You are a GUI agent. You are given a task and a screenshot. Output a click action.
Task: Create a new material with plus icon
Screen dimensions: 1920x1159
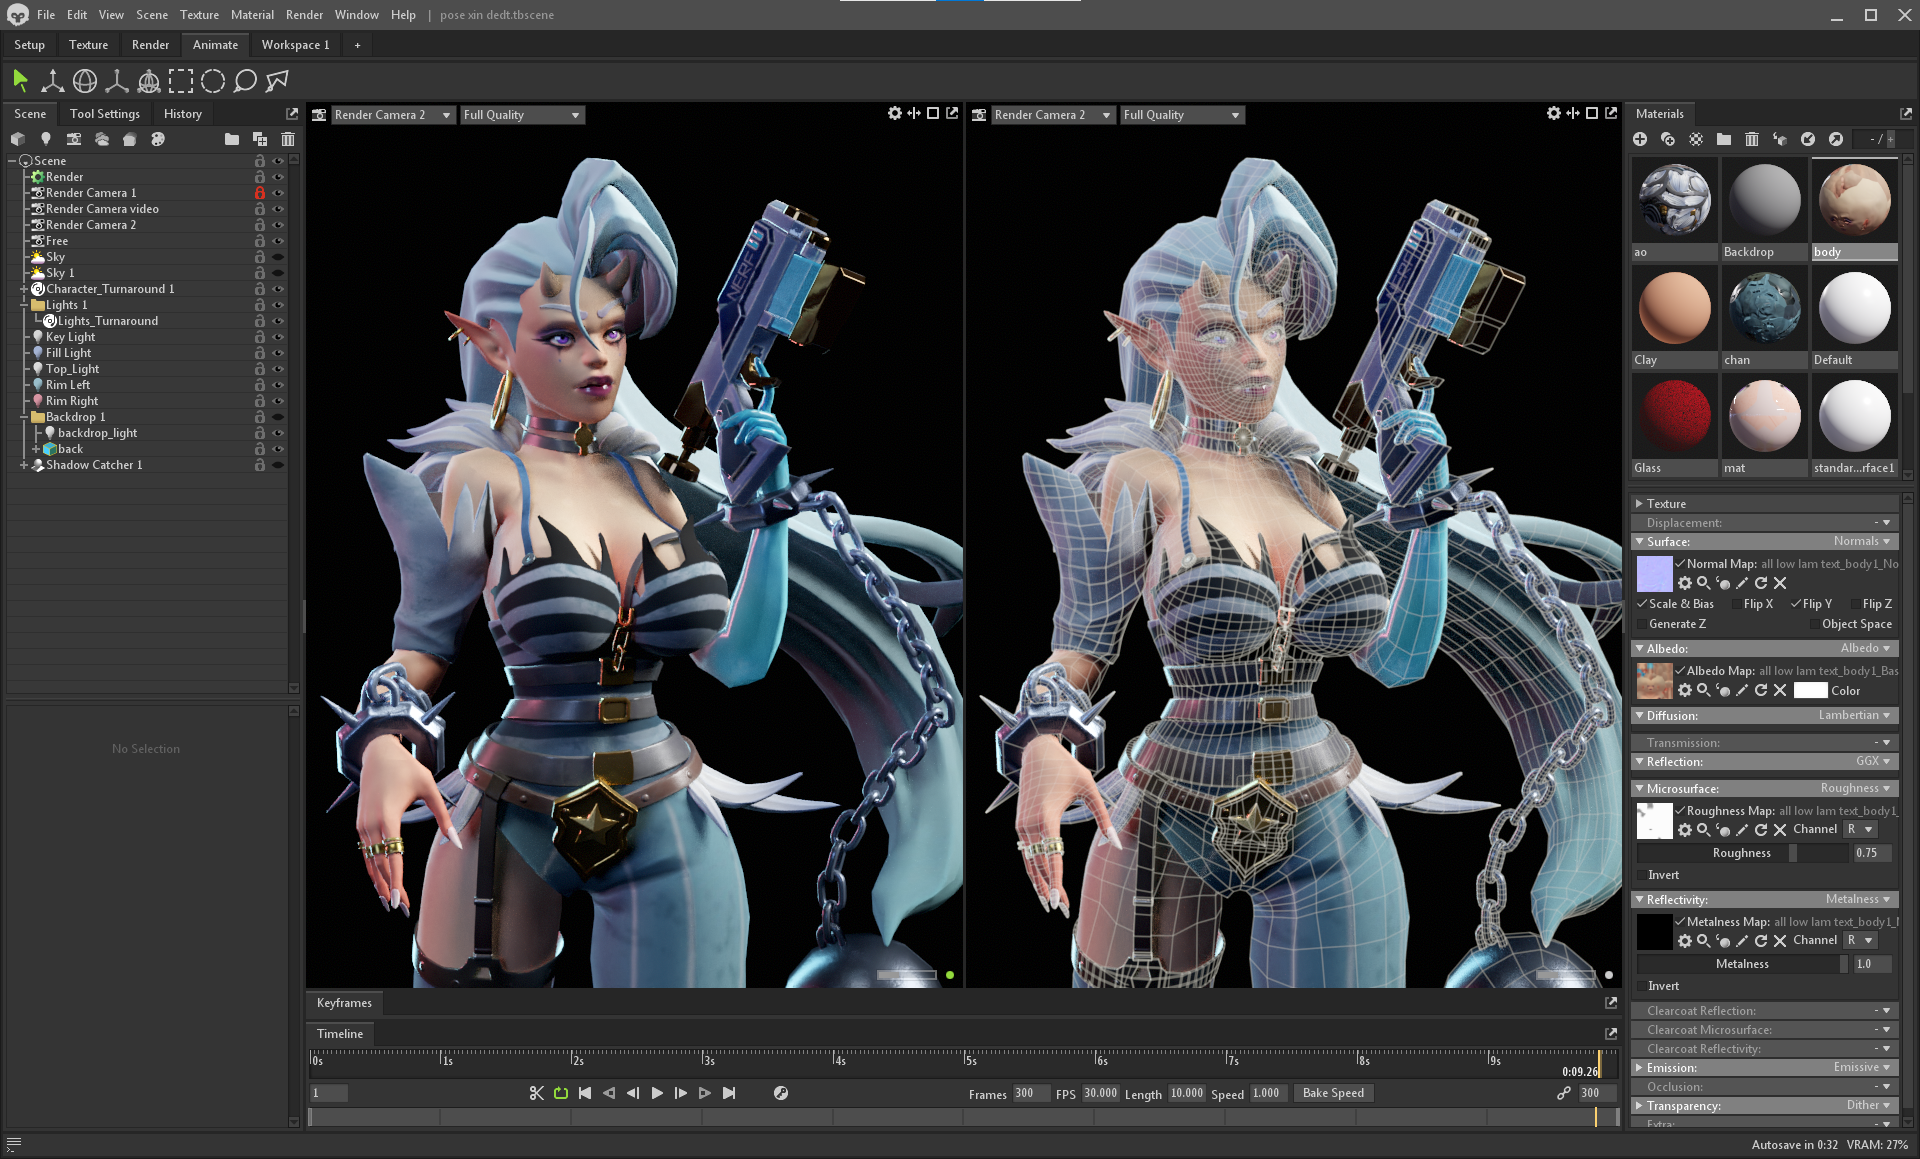(x=1640, y=139)
